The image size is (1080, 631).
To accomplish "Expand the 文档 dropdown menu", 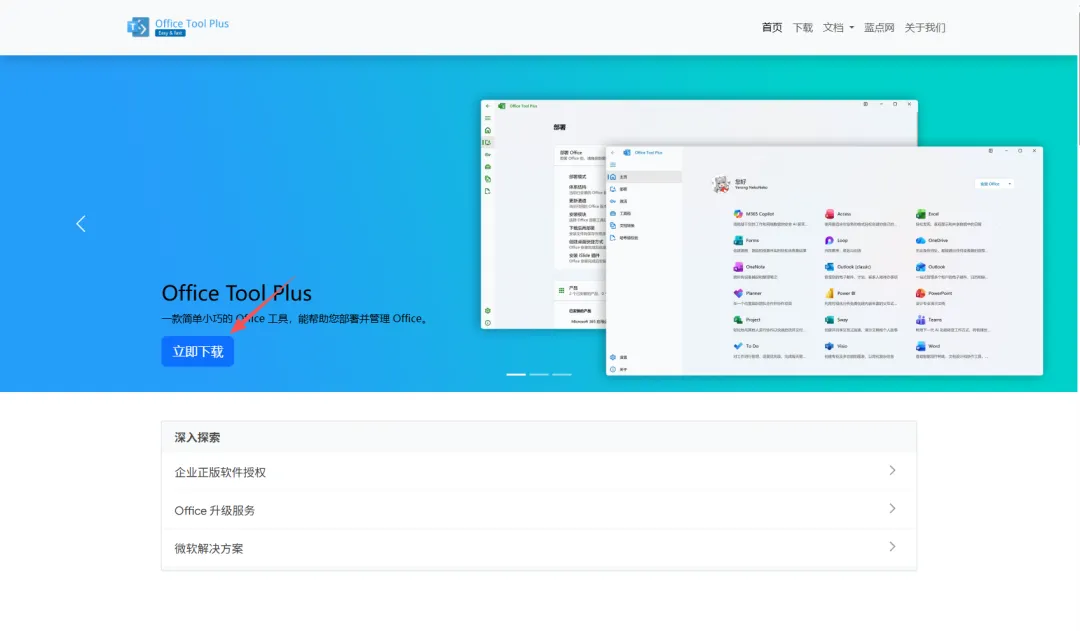I will [838, 28].
